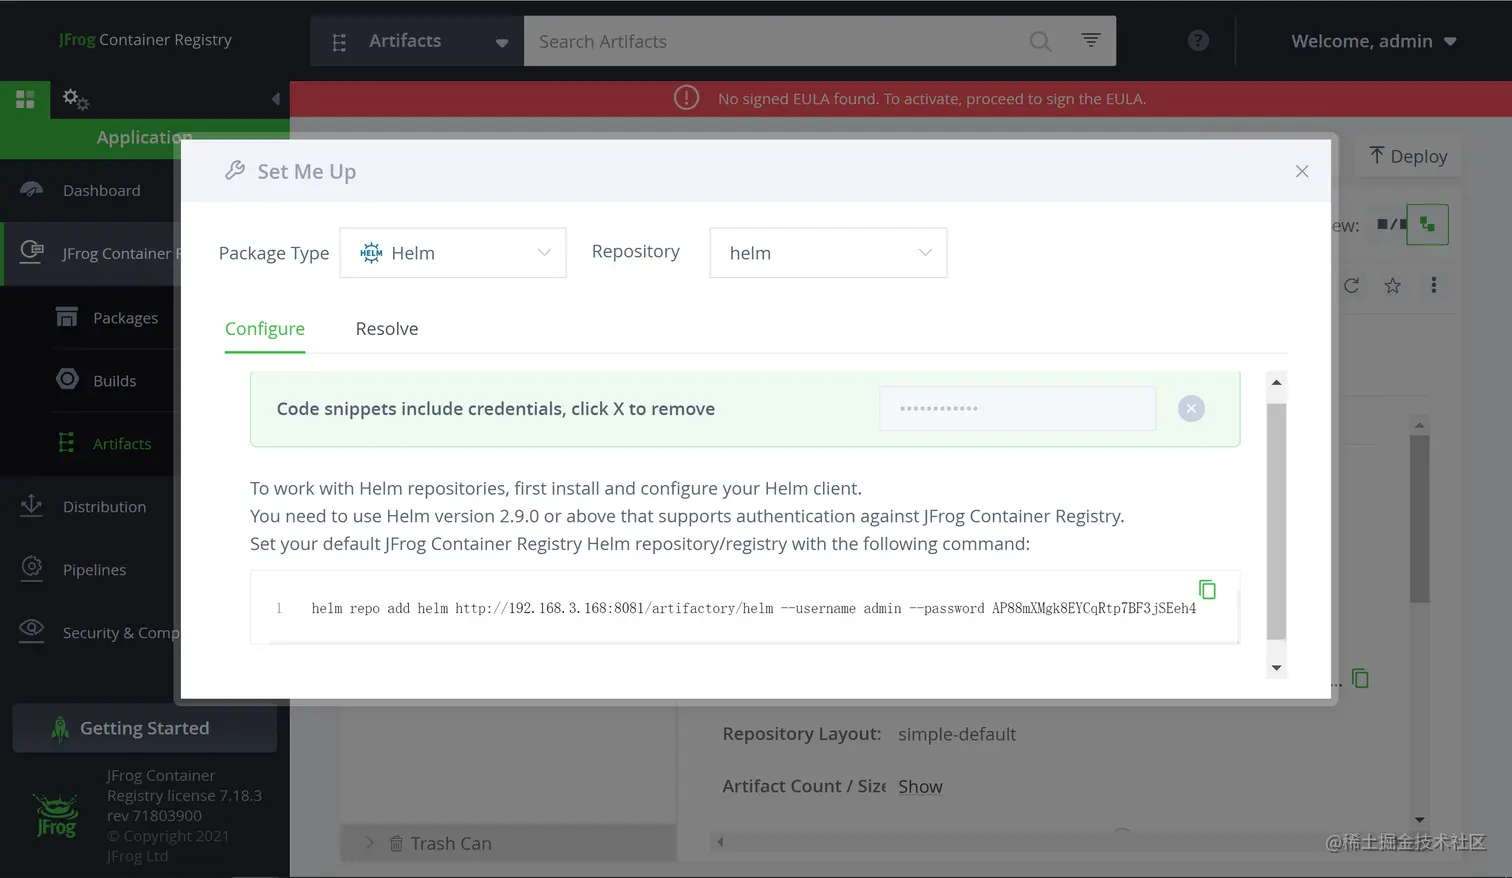The height and width of the screenshot is (878, 1512).
Task: Click the dialog vertical scrollbar thumb
Action: (x=1276, y=520)
